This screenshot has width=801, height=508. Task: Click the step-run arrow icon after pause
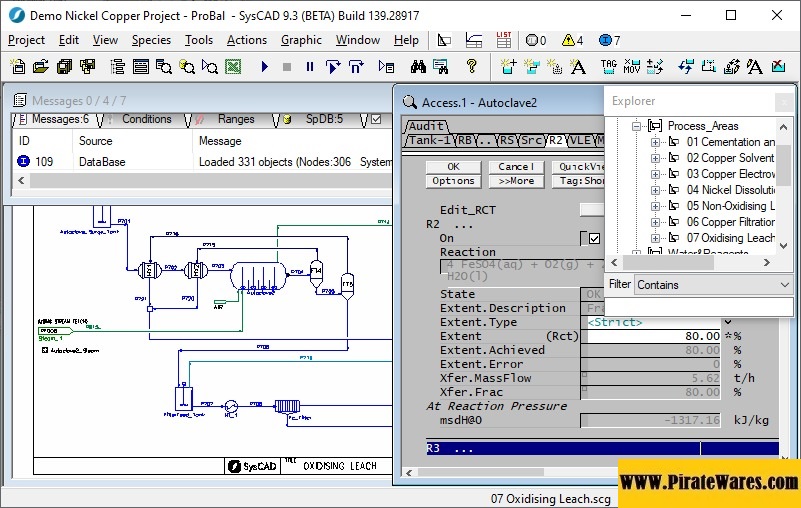(x=333, y=66)
